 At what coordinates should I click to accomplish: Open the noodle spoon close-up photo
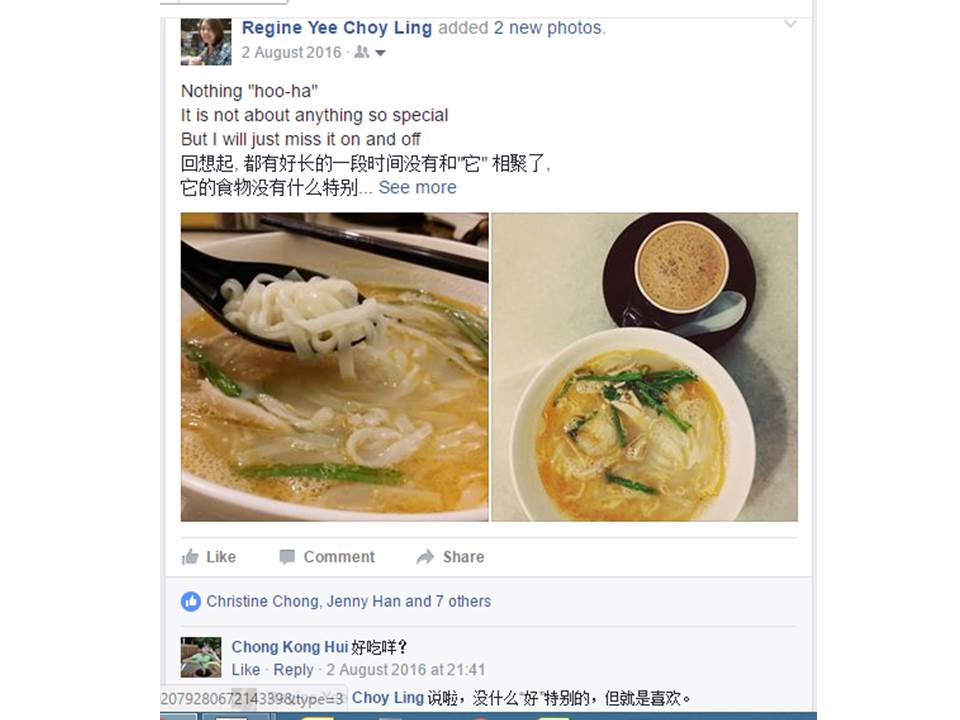pos(334,367)
